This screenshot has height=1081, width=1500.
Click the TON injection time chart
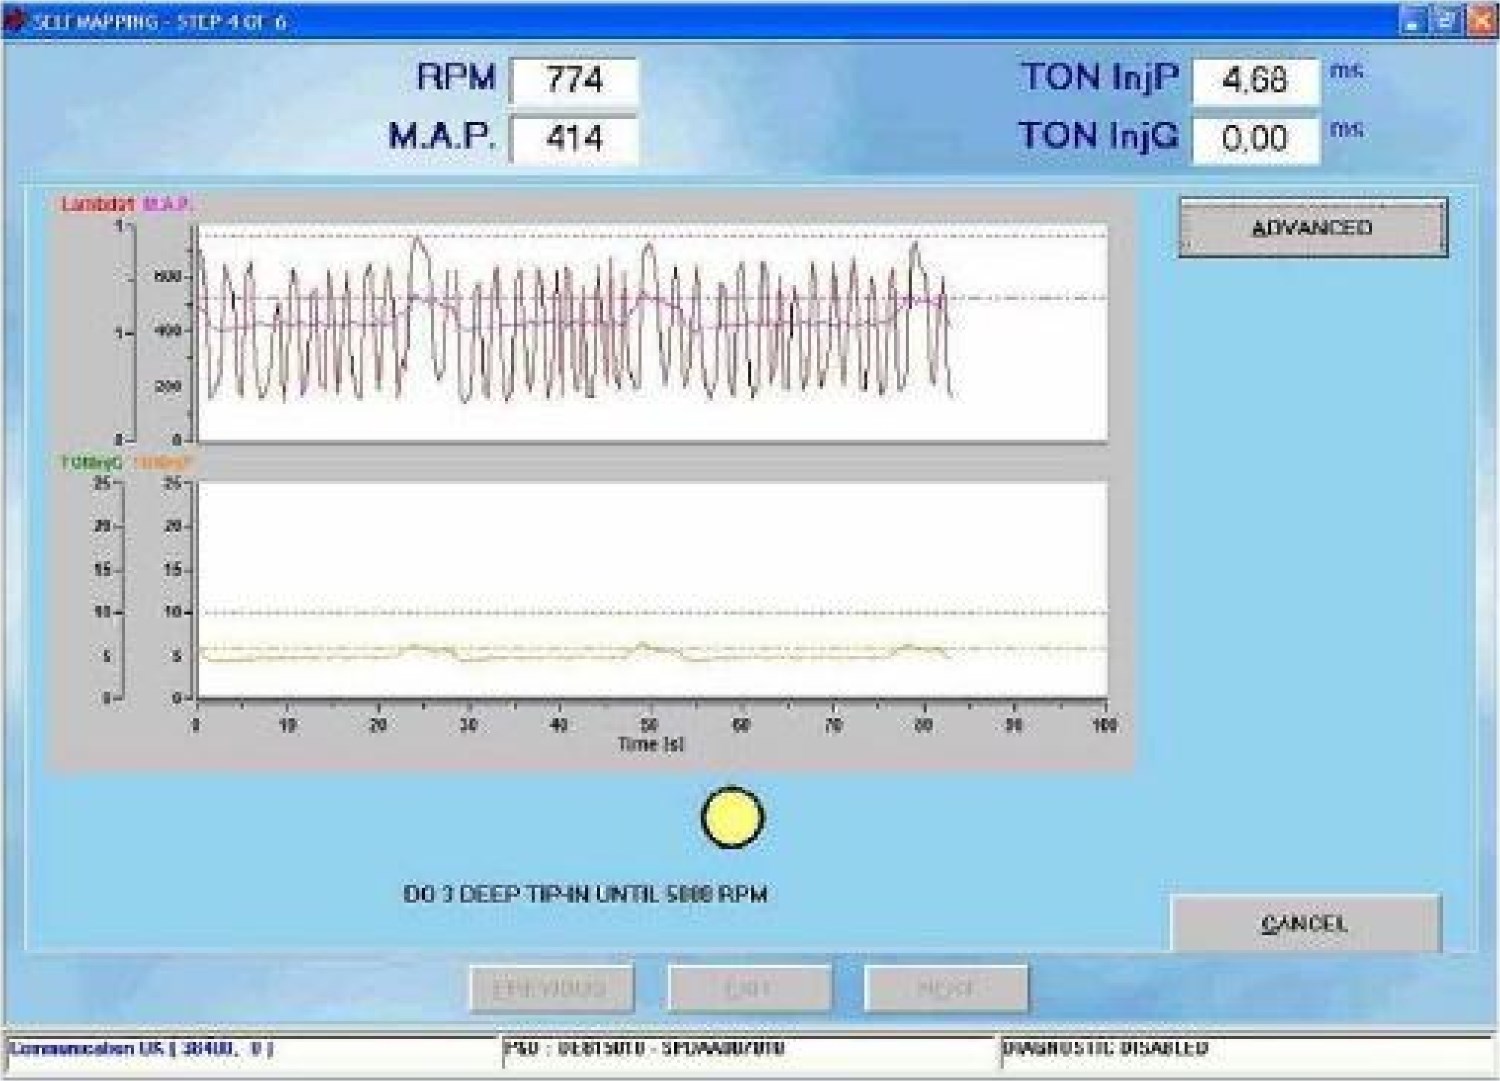652,590
